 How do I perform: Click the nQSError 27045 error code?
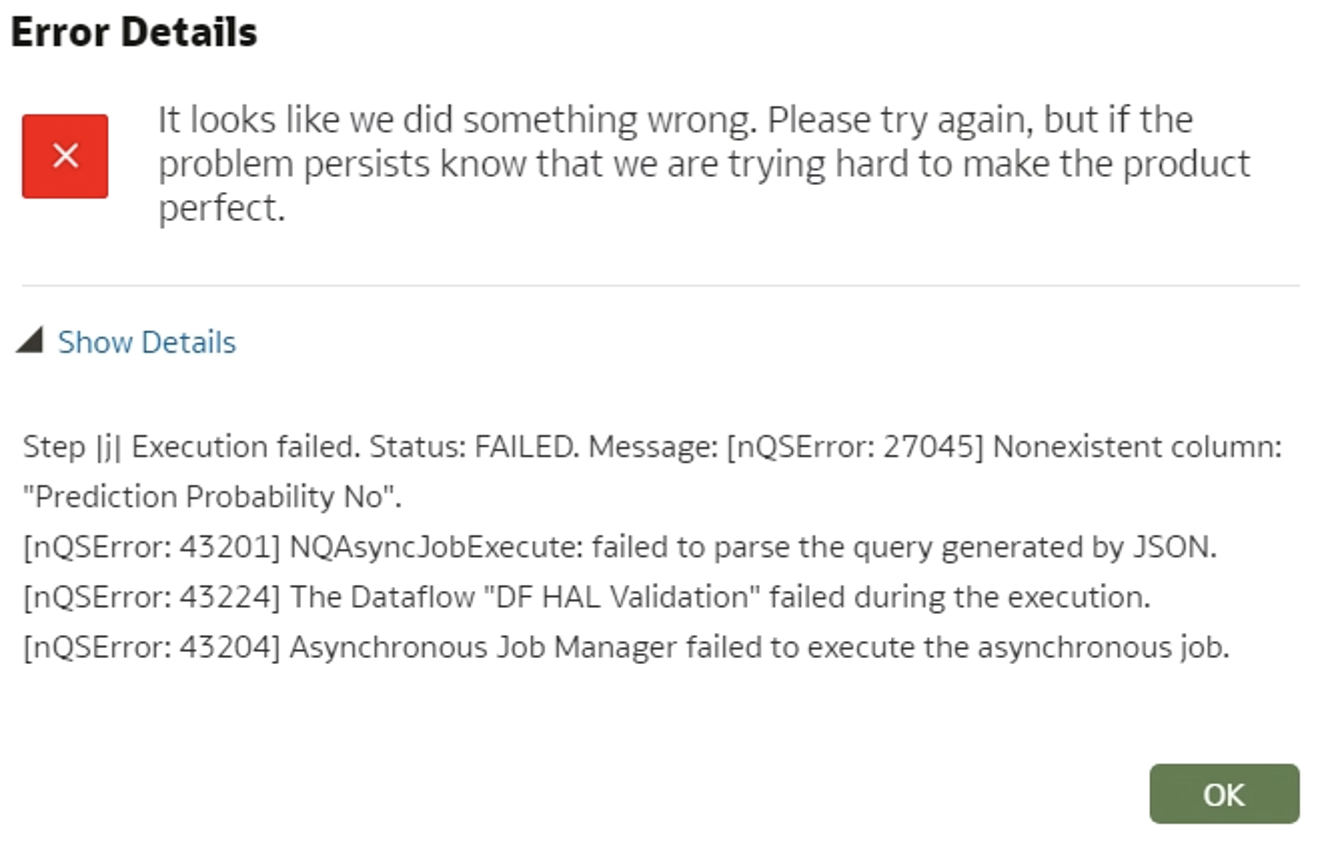click(855, 447)
